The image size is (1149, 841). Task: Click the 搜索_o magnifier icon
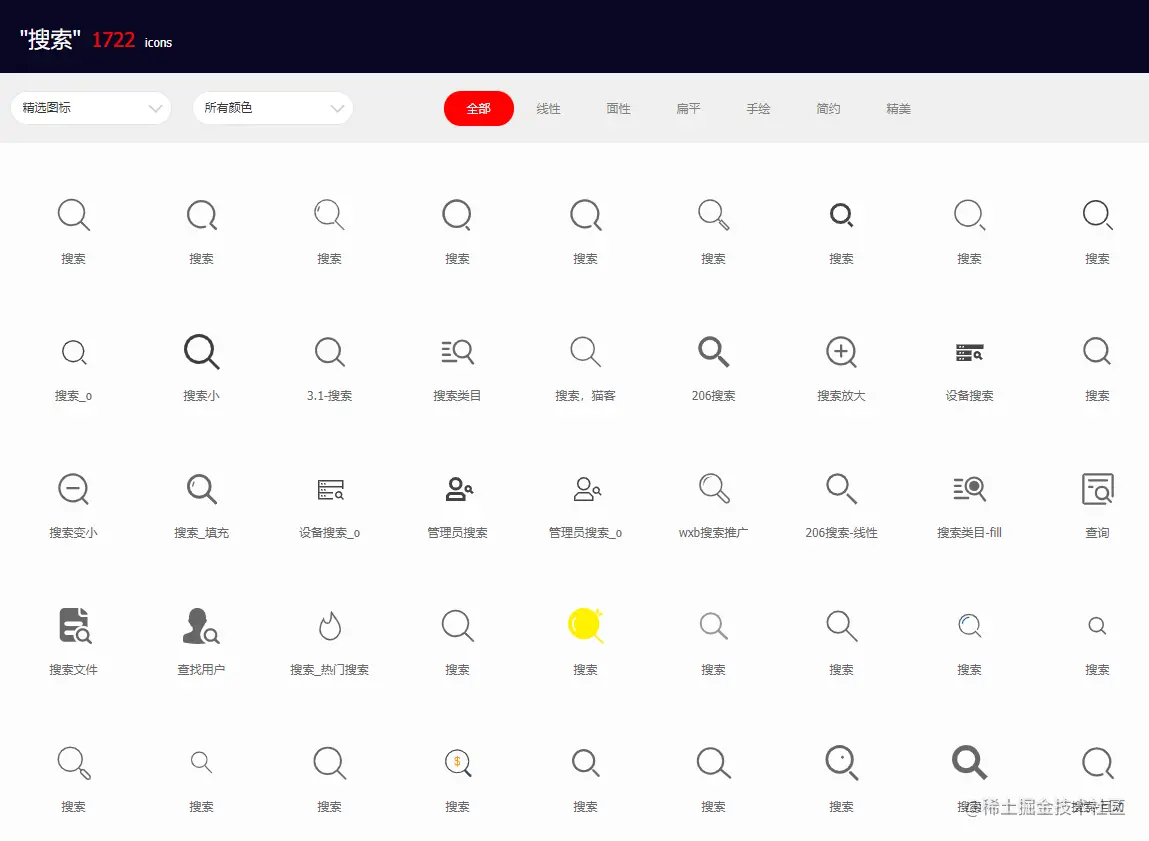[73, 352]
